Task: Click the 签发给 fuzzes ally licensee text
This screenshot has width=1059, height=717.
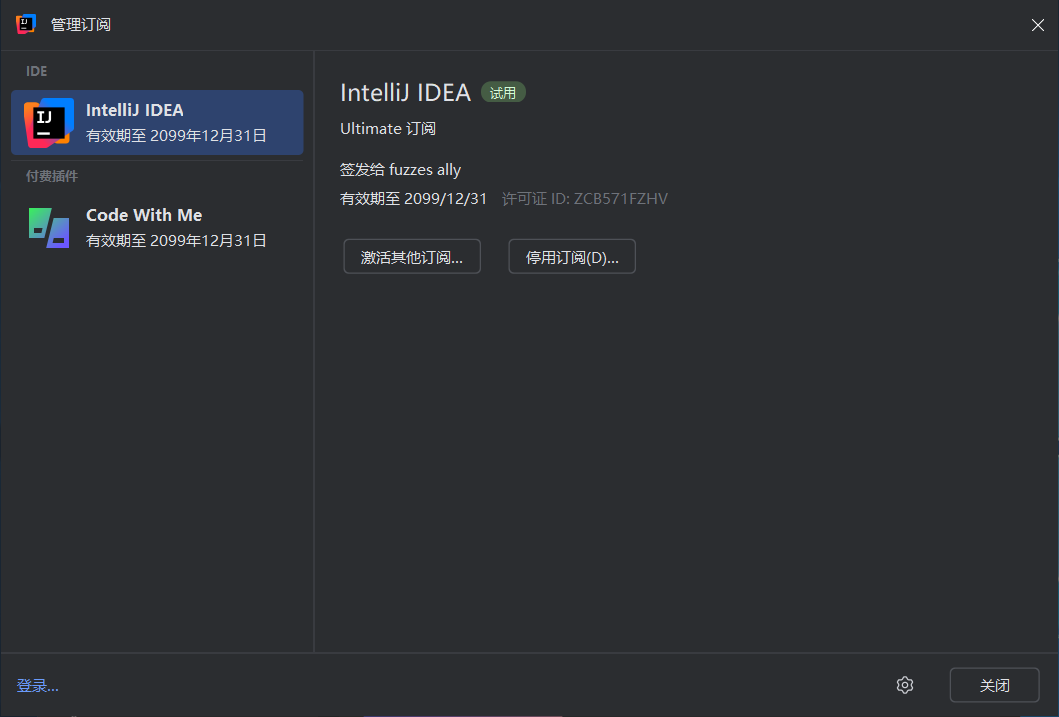Action: point(400,170)
